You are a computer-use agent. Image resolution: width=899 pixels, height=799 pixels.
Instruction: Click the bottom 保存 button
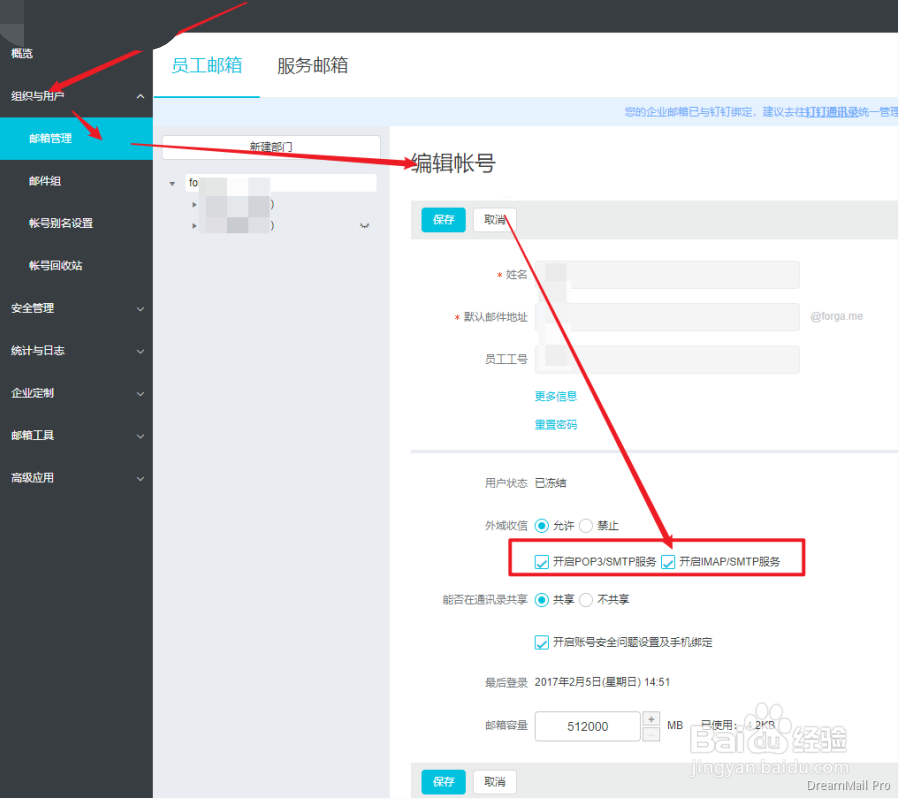pyautogui.click(x=443, y=782)
